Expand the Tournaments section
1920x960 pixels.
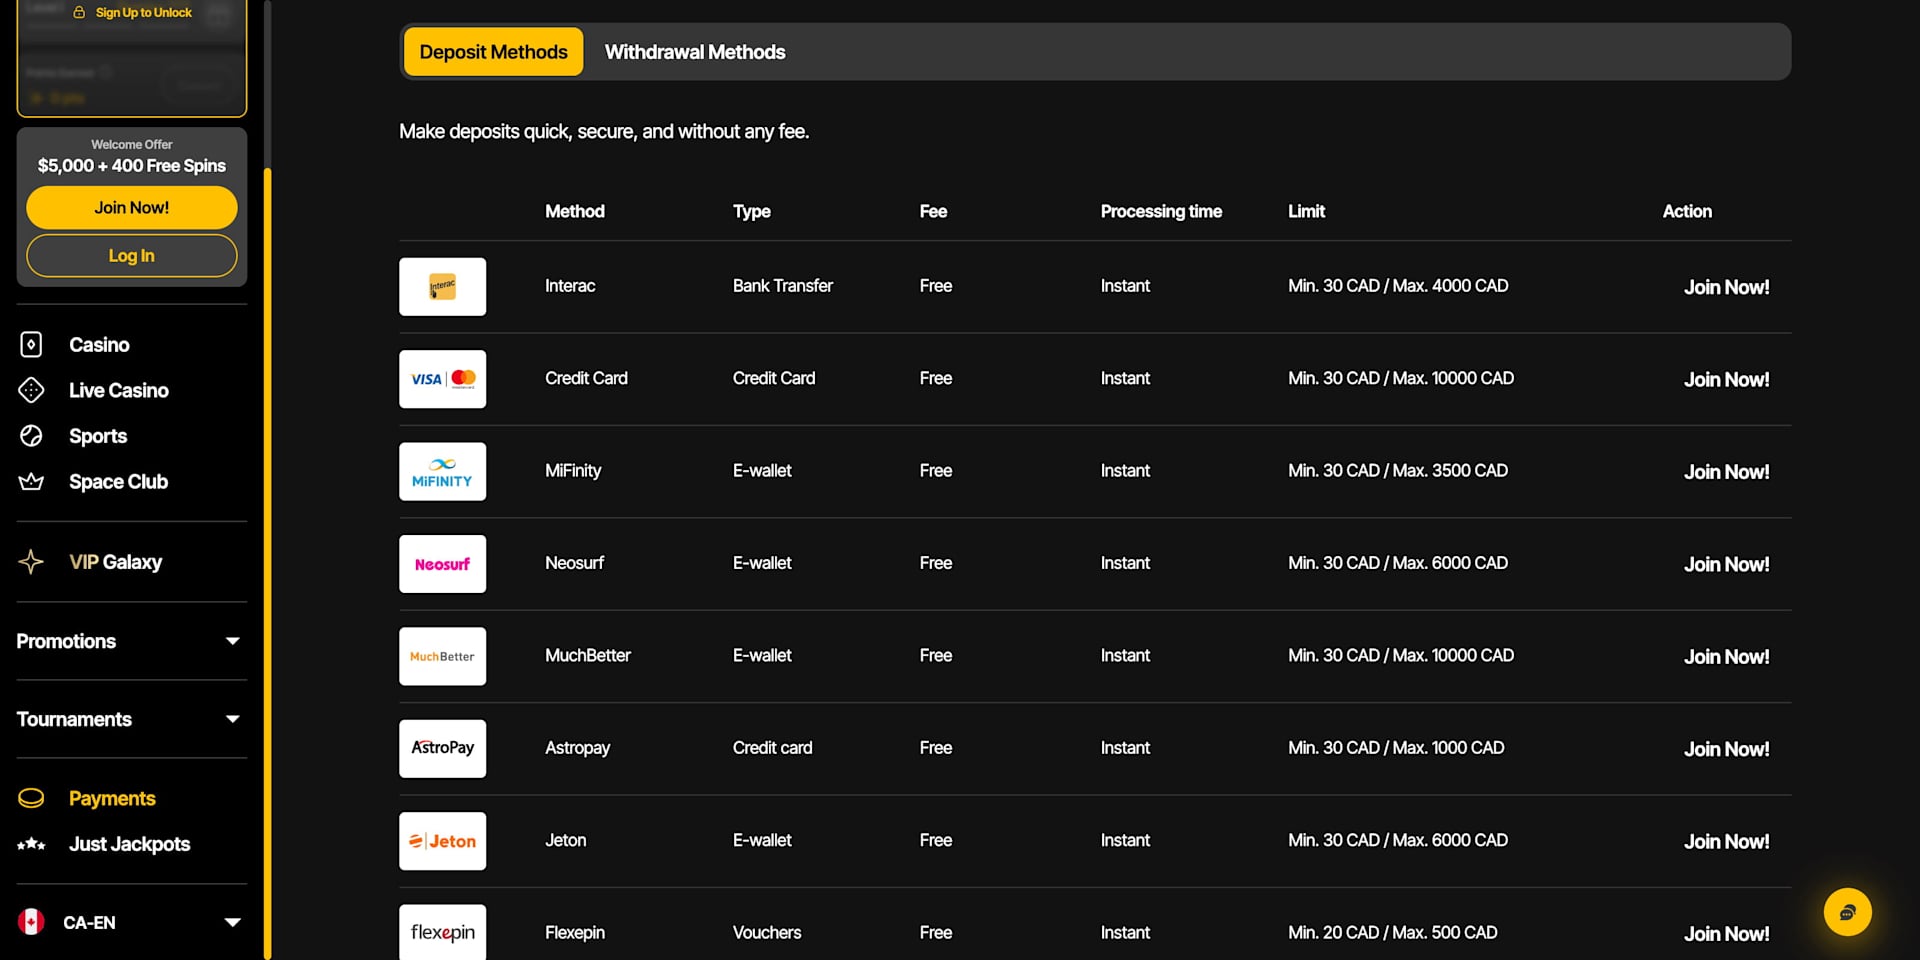[x=131, y=719]
